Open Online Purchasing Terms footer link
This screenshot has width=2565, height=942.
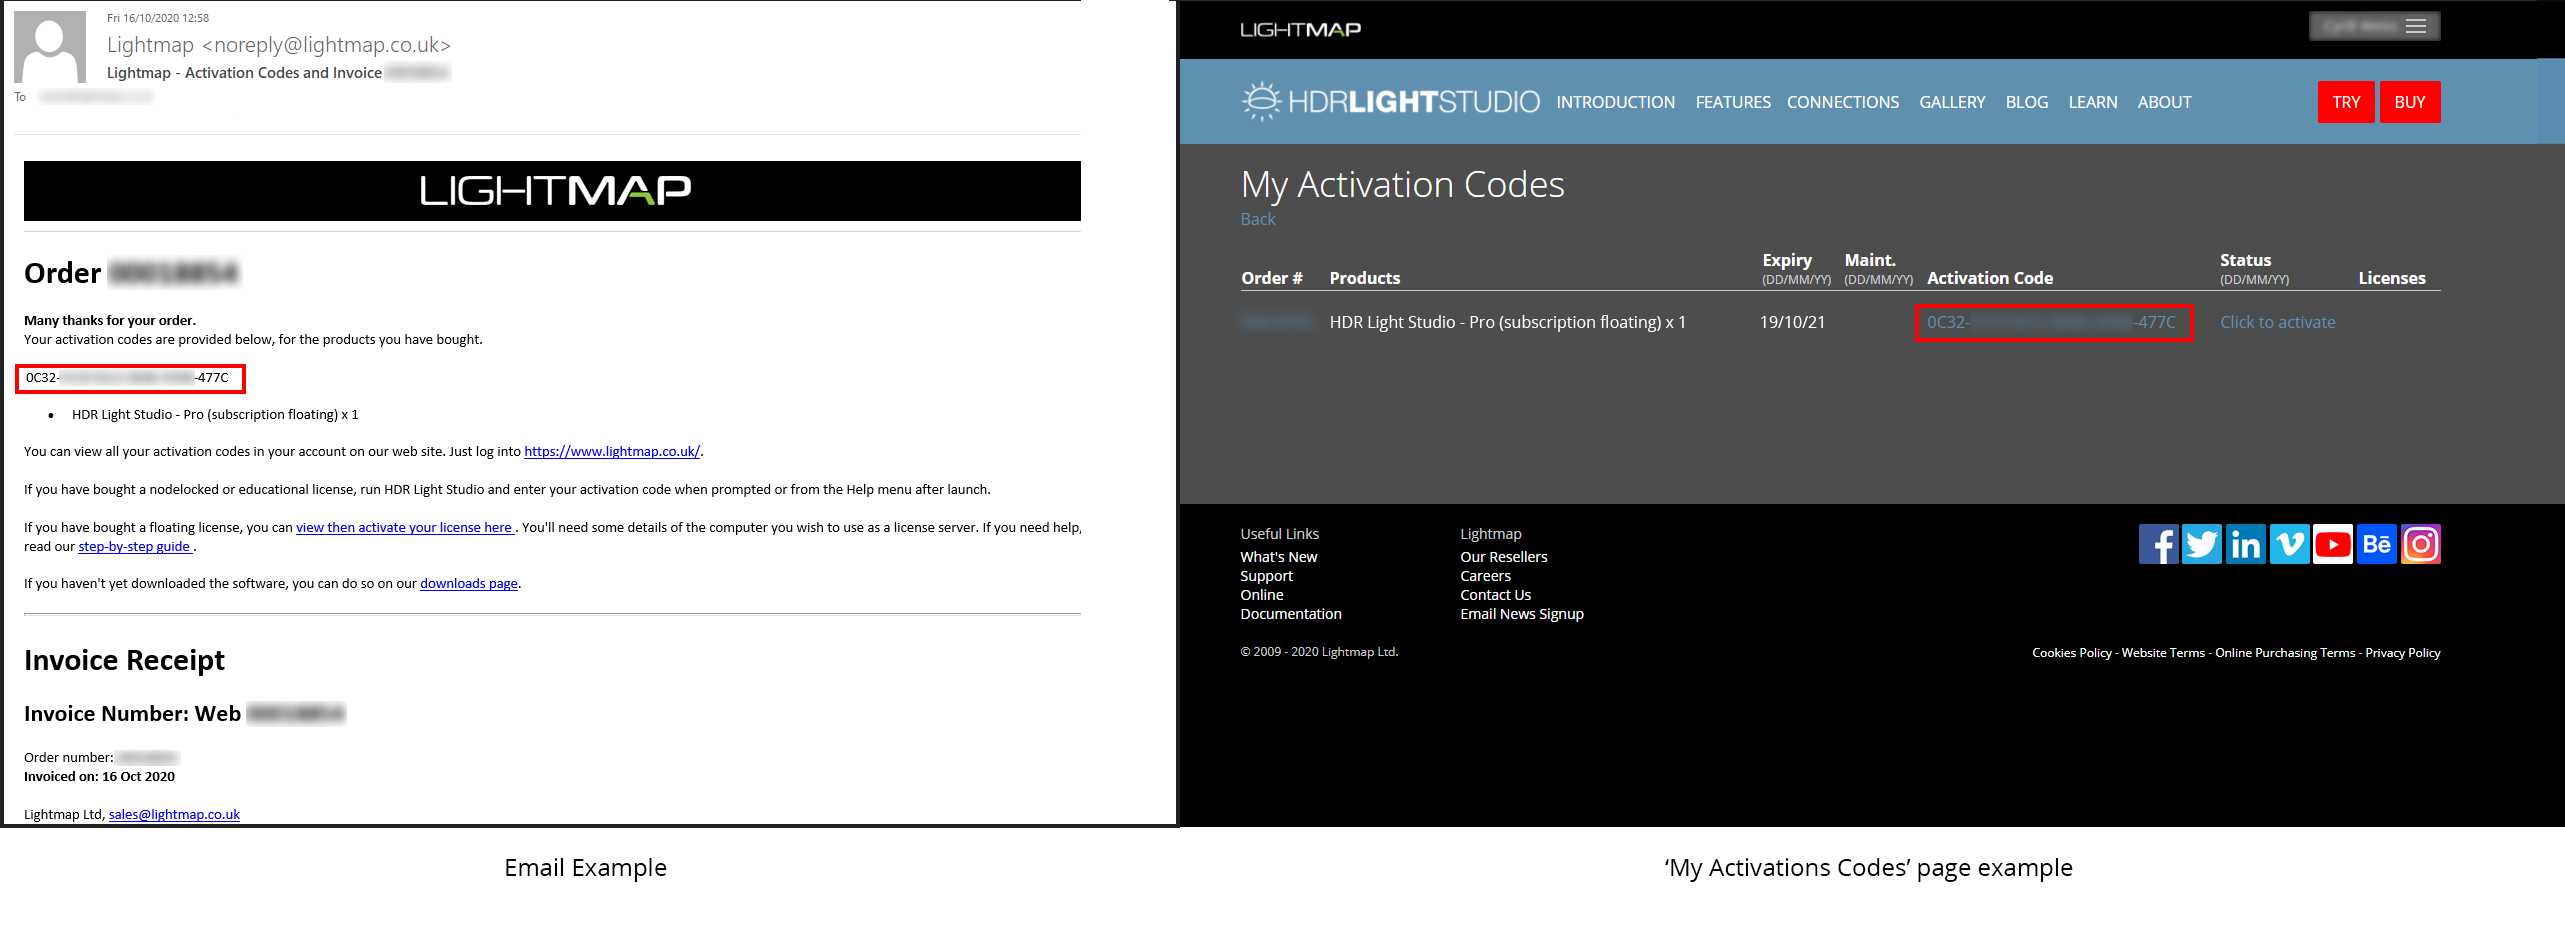(x=2285, y=653)
